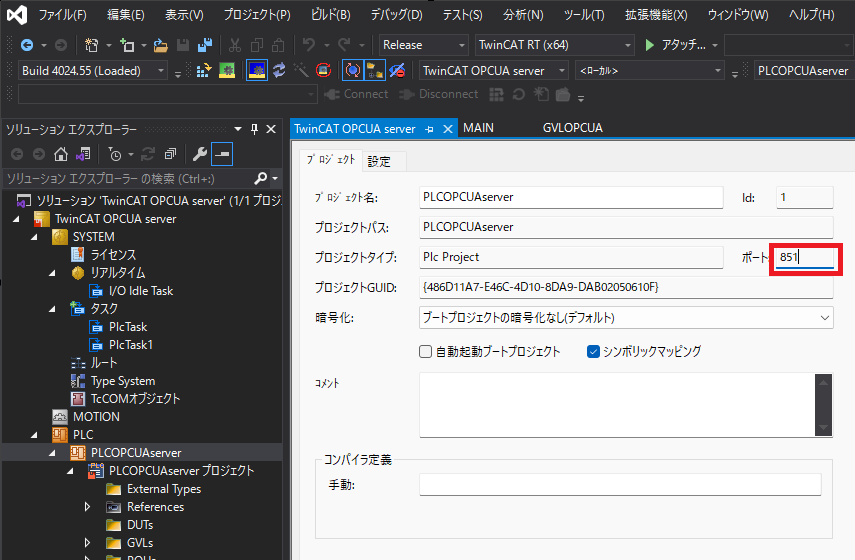
Task: Switch to the MAIN editor tab
Action: [x=478, y=128]
